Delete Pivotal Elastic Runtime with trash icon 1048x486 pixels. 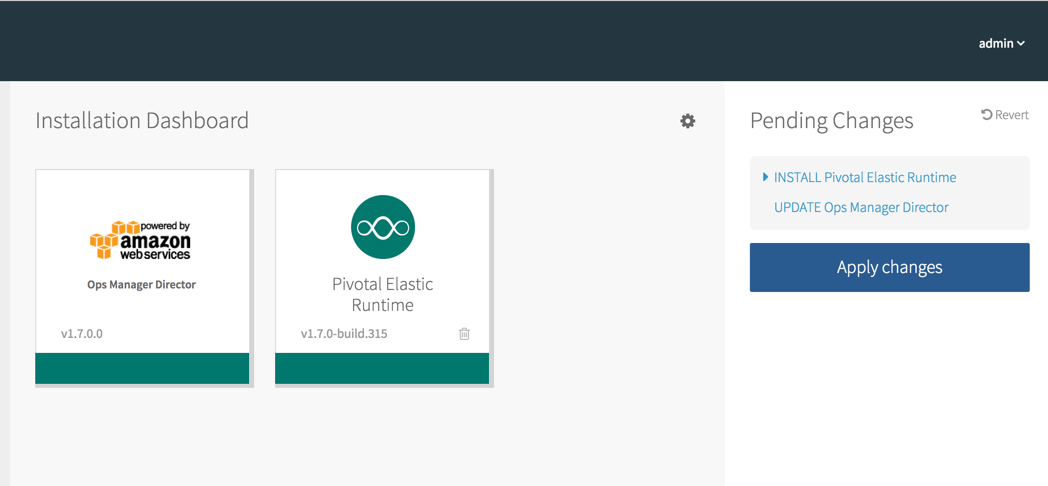(x=464, y=334)
